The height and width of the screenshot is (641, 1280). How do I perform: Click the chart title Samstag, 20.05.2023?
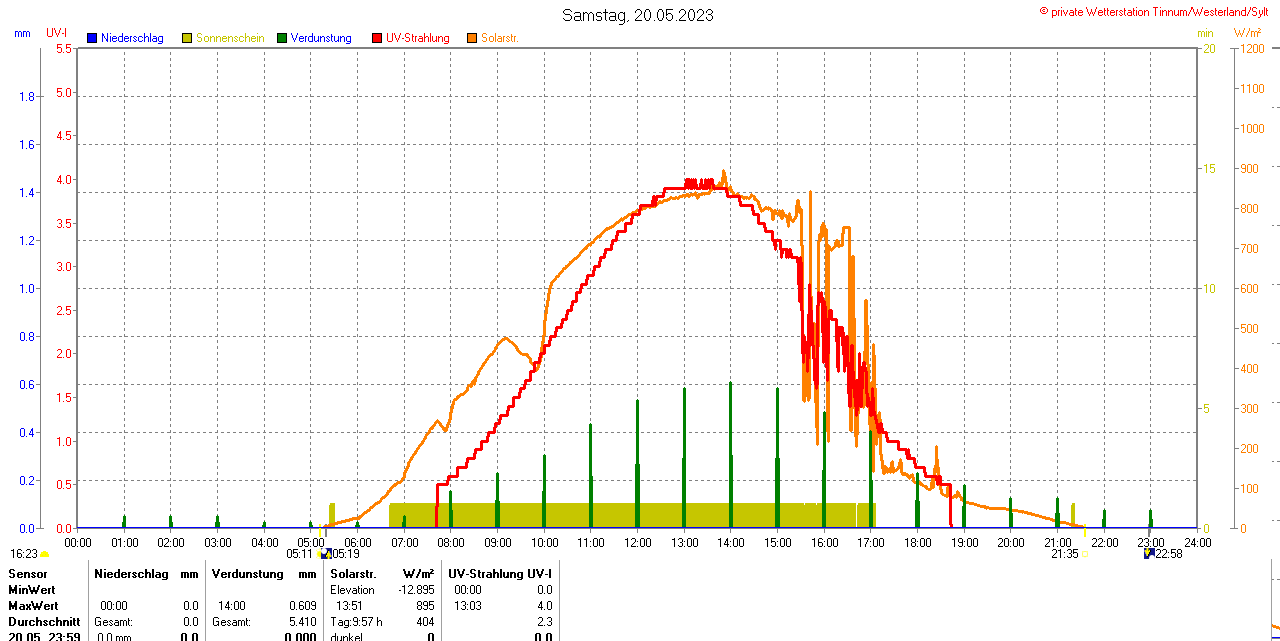(638, 15)
